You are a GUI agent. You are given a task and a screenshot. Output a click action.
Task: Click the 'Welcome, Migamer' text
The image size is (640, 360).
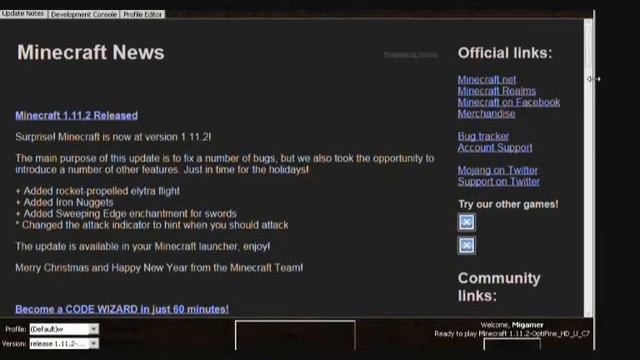pyautogui.click(x=512, y=325)
